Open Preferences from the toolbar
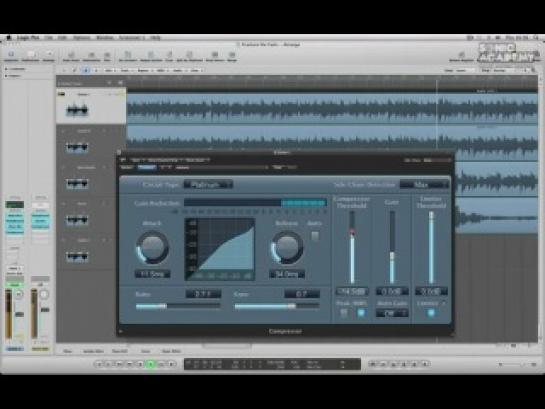Screen dimensions: 545x409 tap(31, 55)
